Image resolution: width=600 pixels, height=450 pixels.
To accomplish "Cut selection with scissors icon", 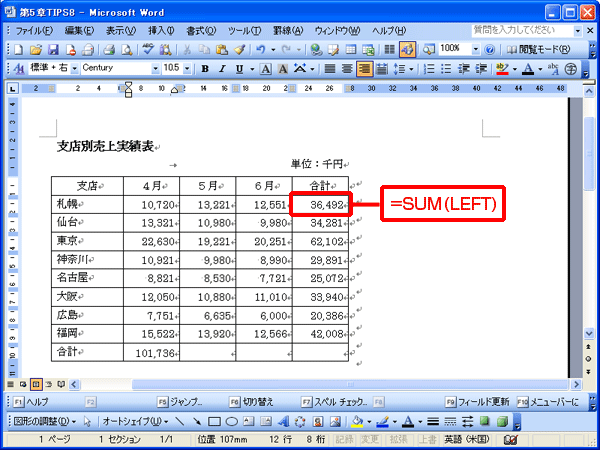I will 187,49.
